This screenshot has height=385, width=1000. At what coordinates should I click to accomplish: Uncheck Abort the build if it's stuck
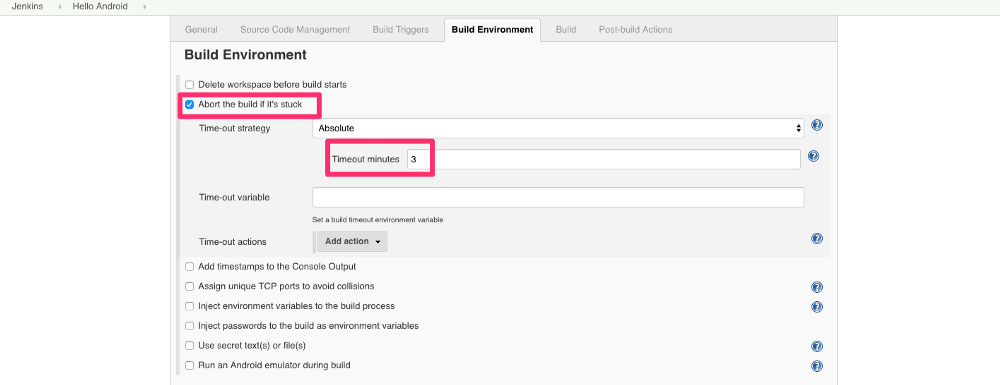coord(189,105)
